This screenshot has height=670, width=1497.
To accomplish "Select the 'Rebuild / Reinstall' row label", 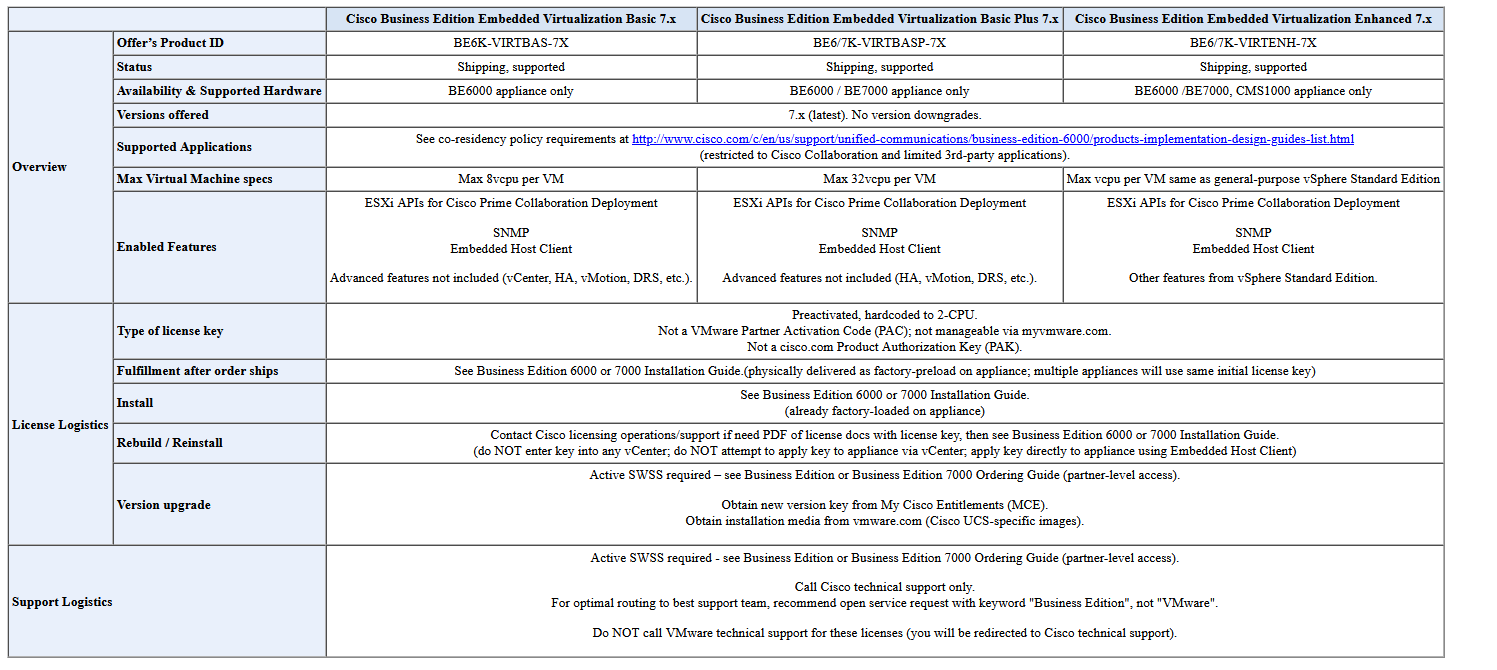I will point(170,443).
